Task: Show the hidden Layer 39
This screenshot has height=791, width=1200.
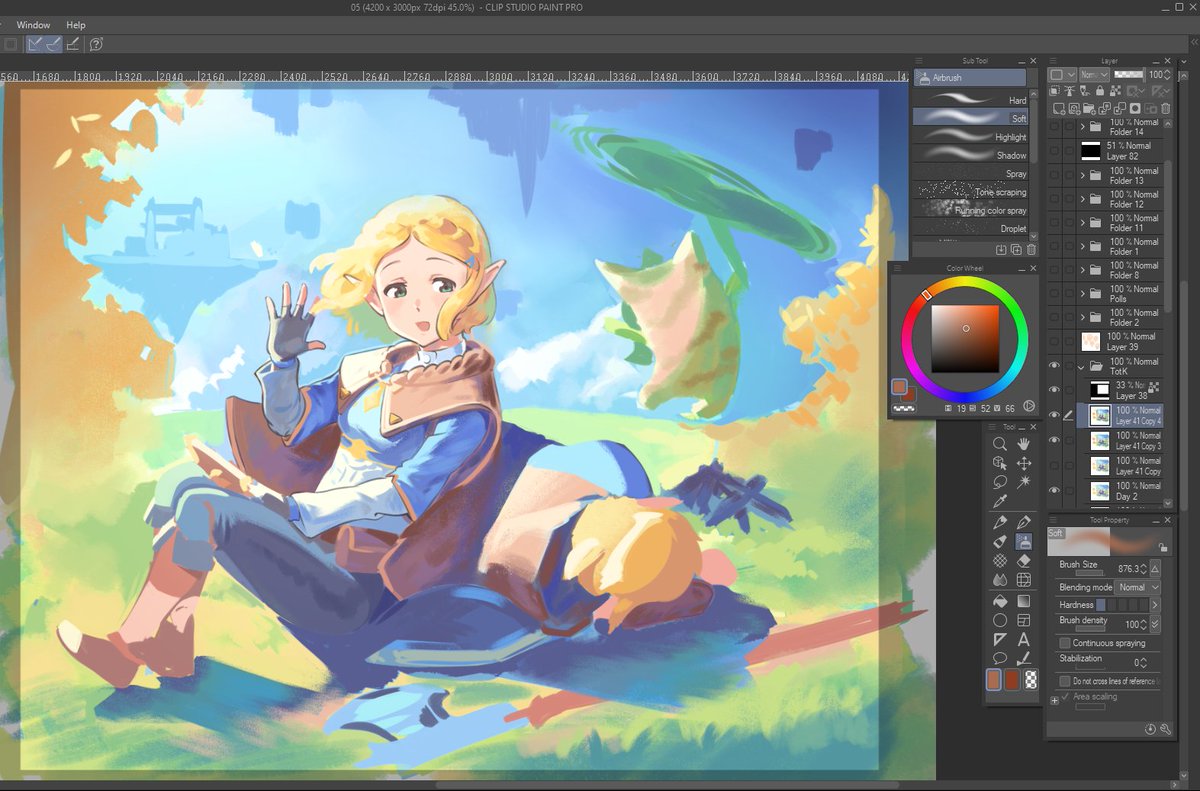Action: coord(1054,341)
